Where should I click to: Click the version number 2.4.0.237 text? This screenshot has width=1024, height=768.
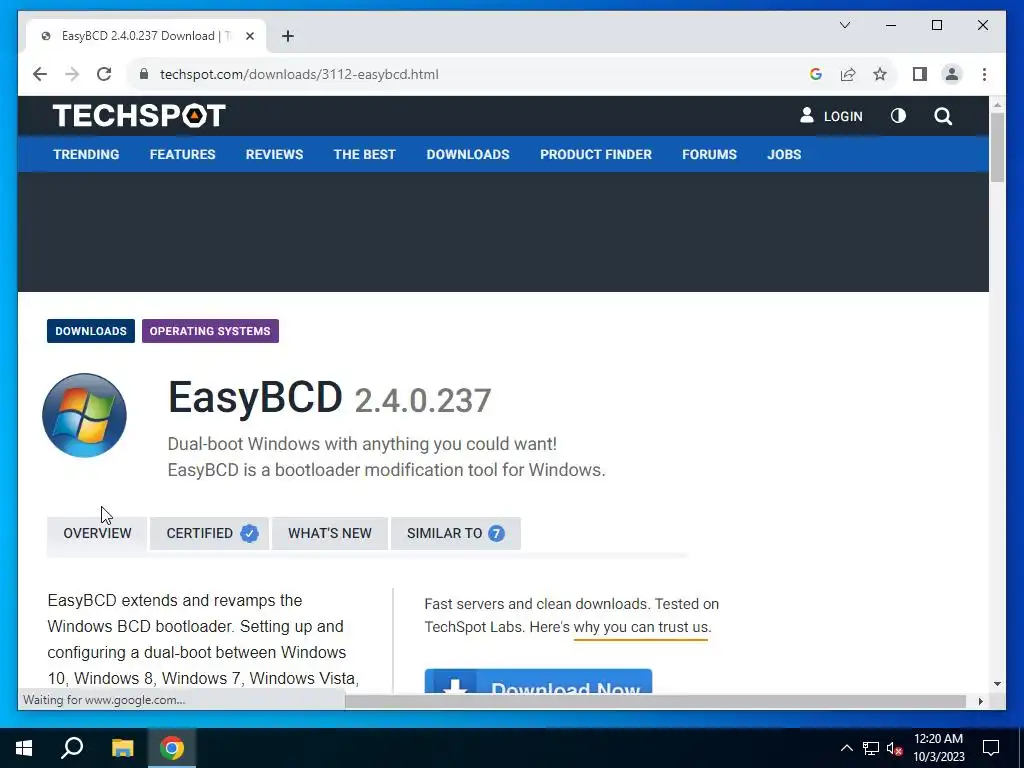[x=423, y=400]
